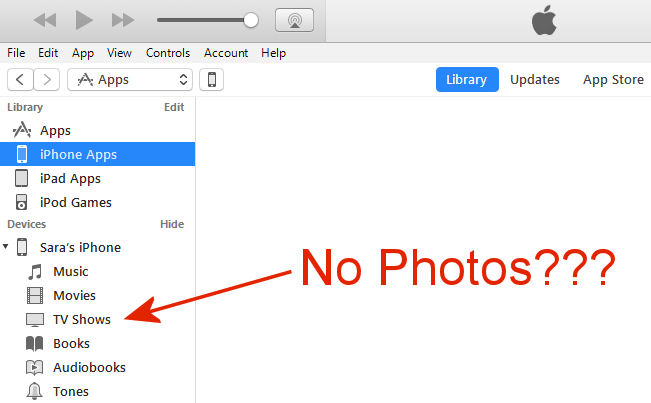
Task: Open the File menu
Action: (16, 53)
